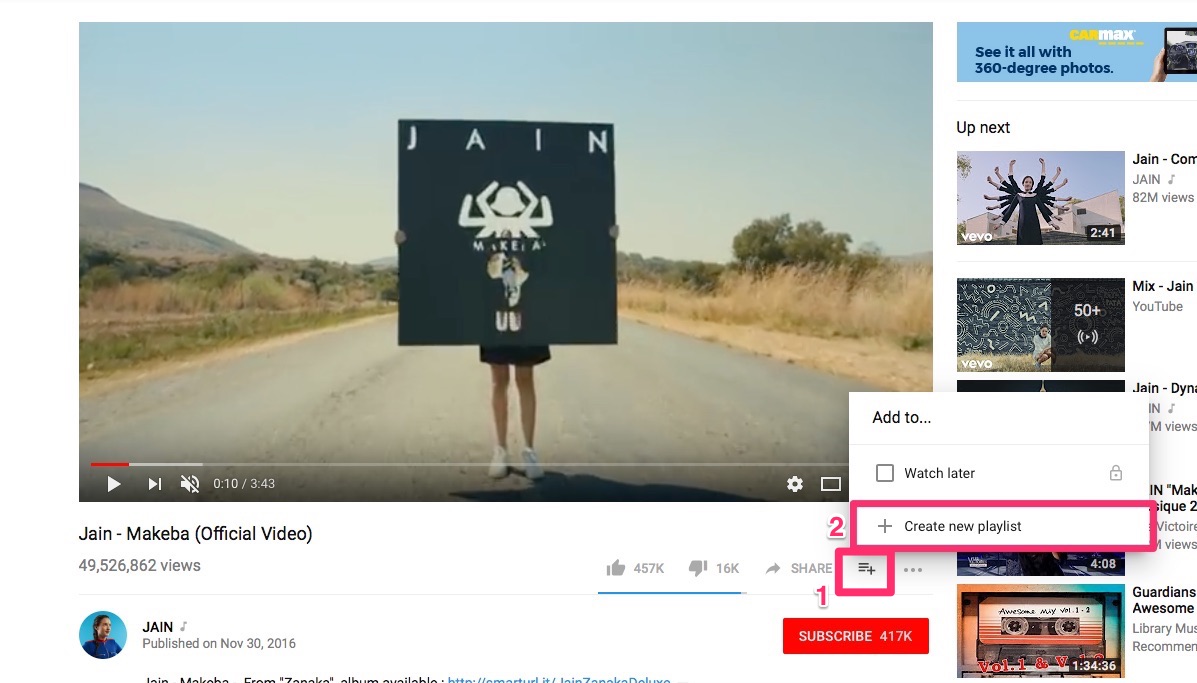Skip to next video icon
Viewport: 1197px width, 683px height.
(x=154, y=484)
